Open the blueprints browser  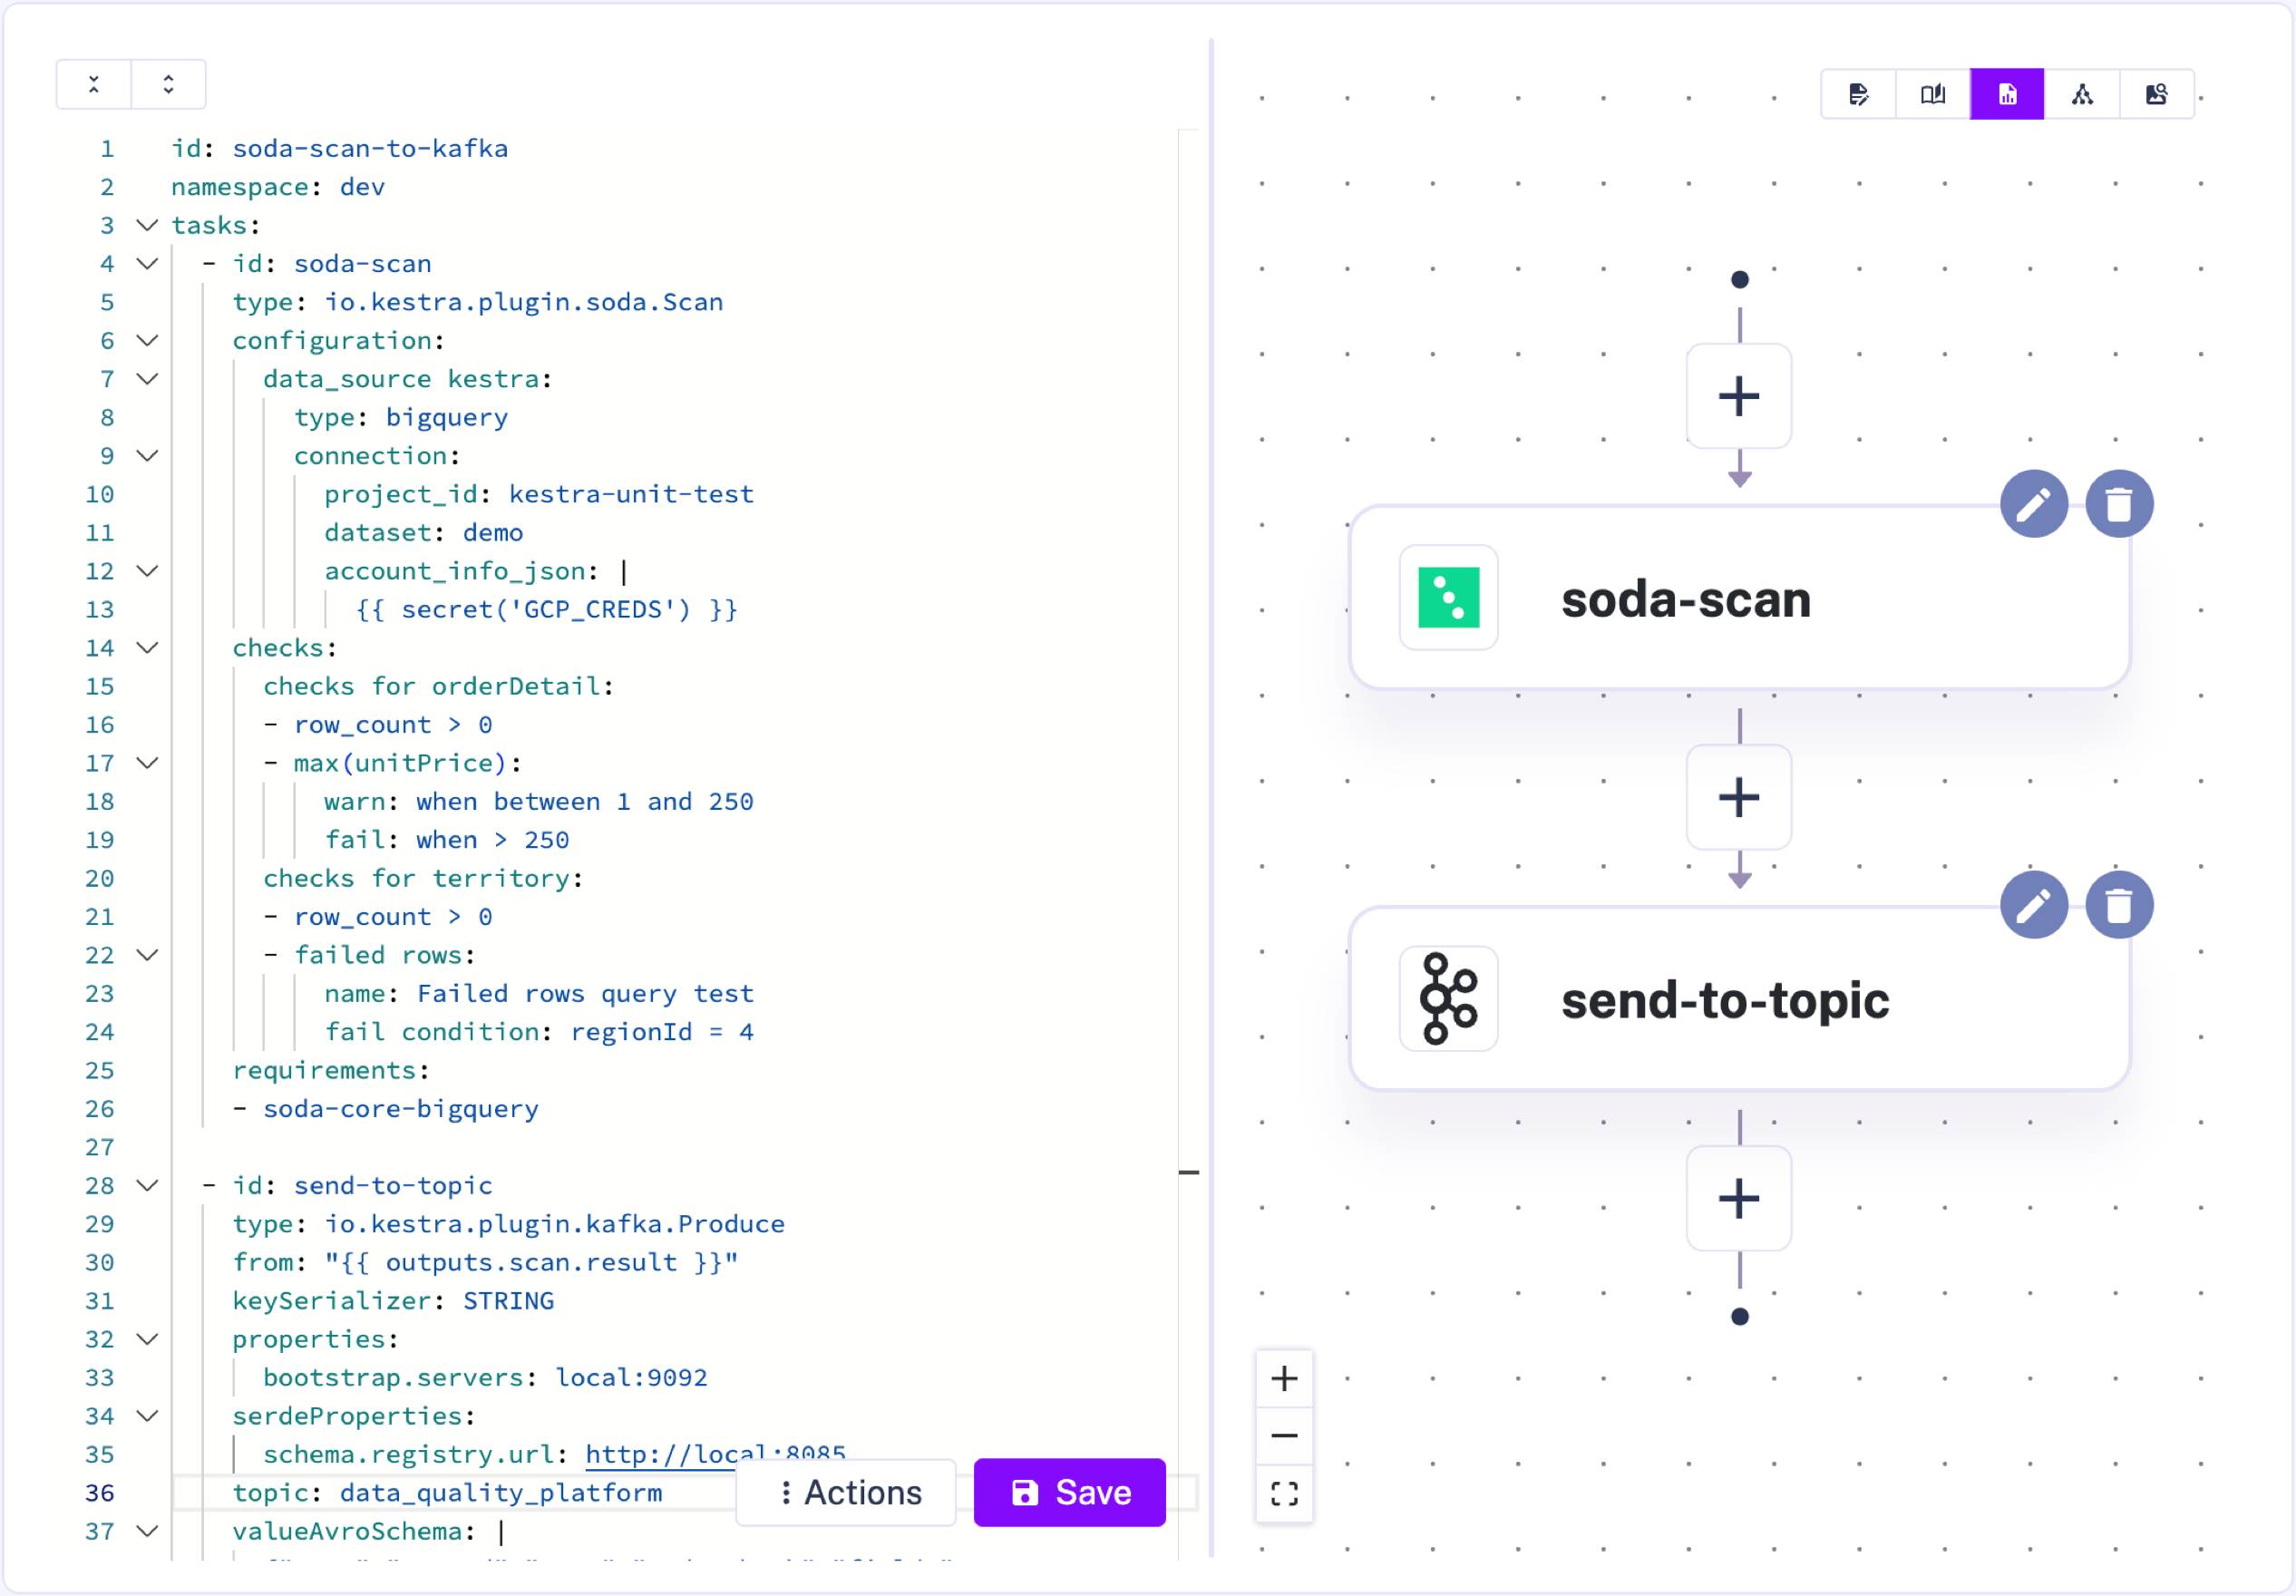[x=2157, y=93]
